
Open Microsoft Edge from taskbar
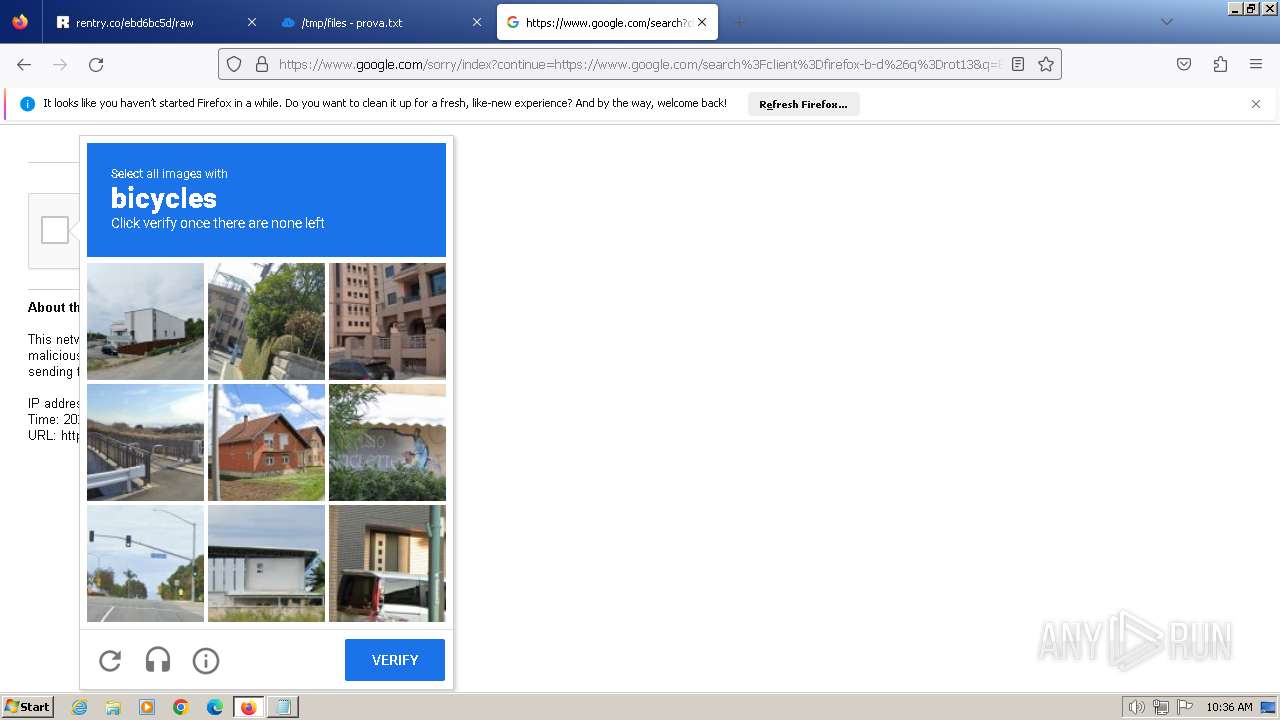click(x=215, y=707)
